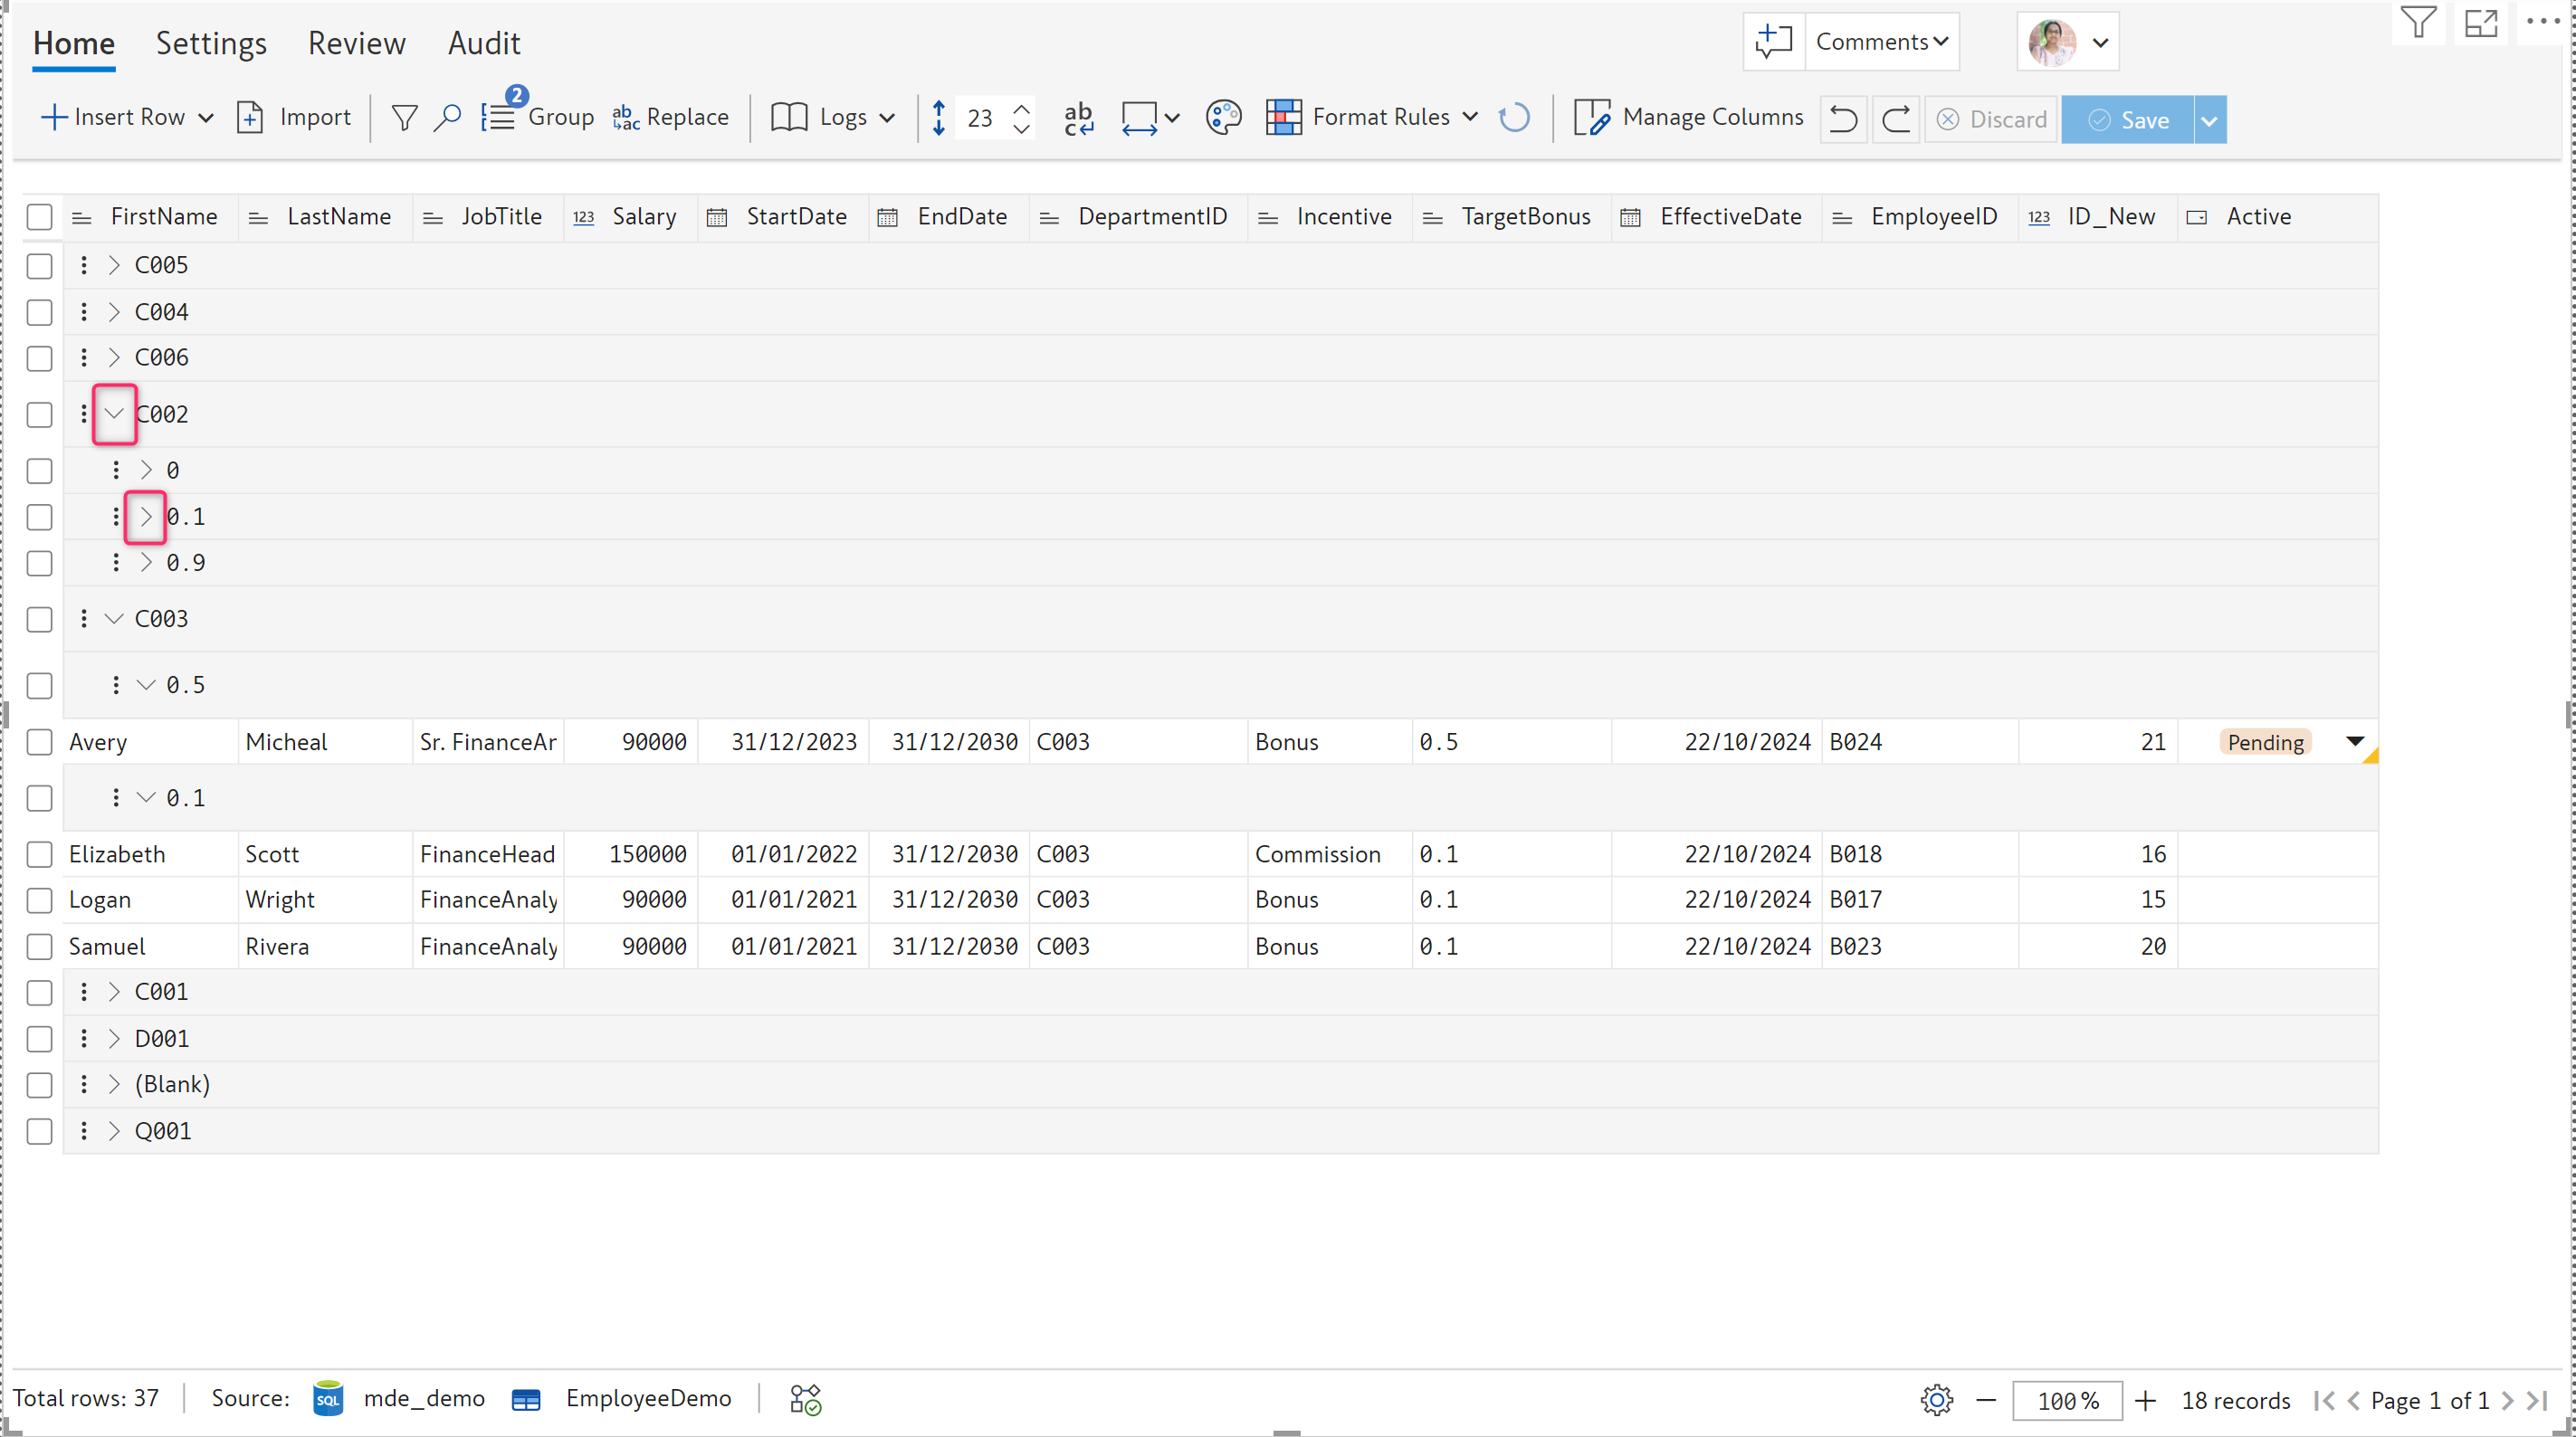Click the word wrap icon
Viewport: 2576px width, 1437px height.
click(1078, 118)
